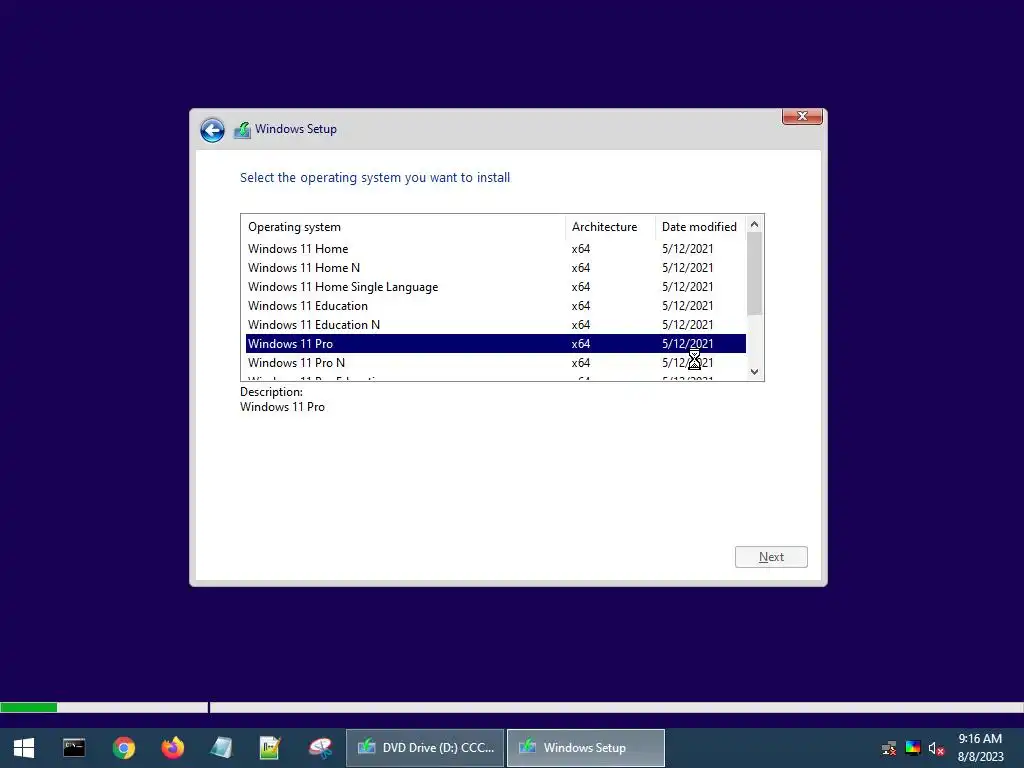Launch Google Chrome from the taskbar
1024x768 pixels.
point(123,748)
